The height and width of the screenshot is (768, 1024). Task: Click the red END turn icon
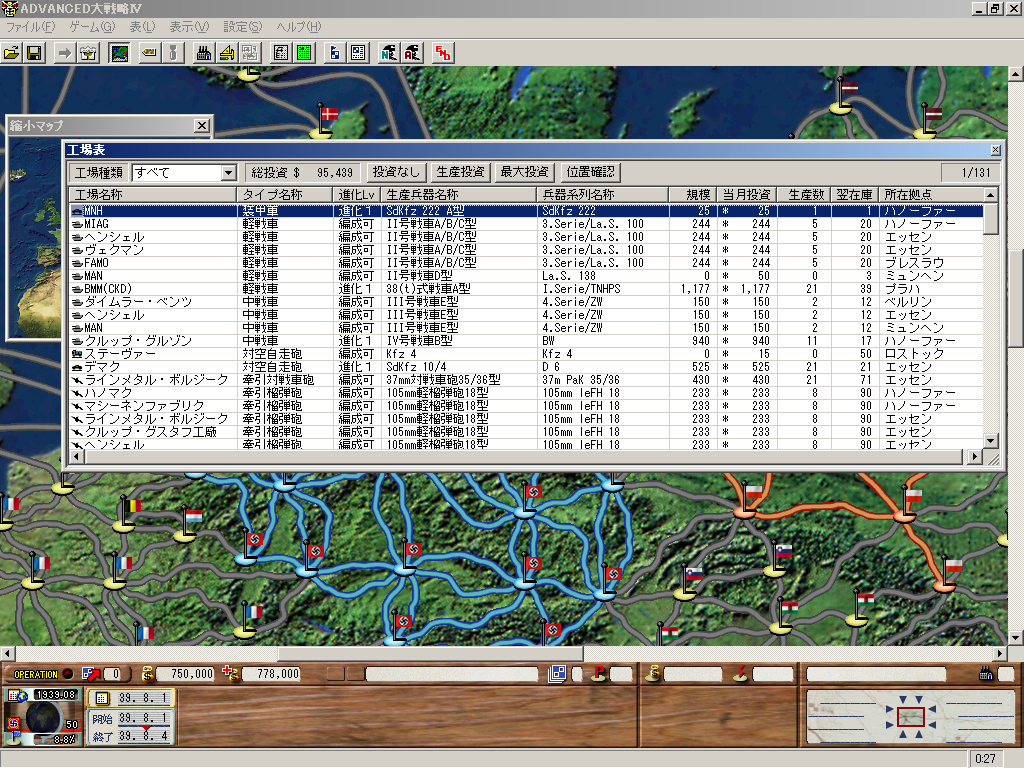tap(441, 53)
